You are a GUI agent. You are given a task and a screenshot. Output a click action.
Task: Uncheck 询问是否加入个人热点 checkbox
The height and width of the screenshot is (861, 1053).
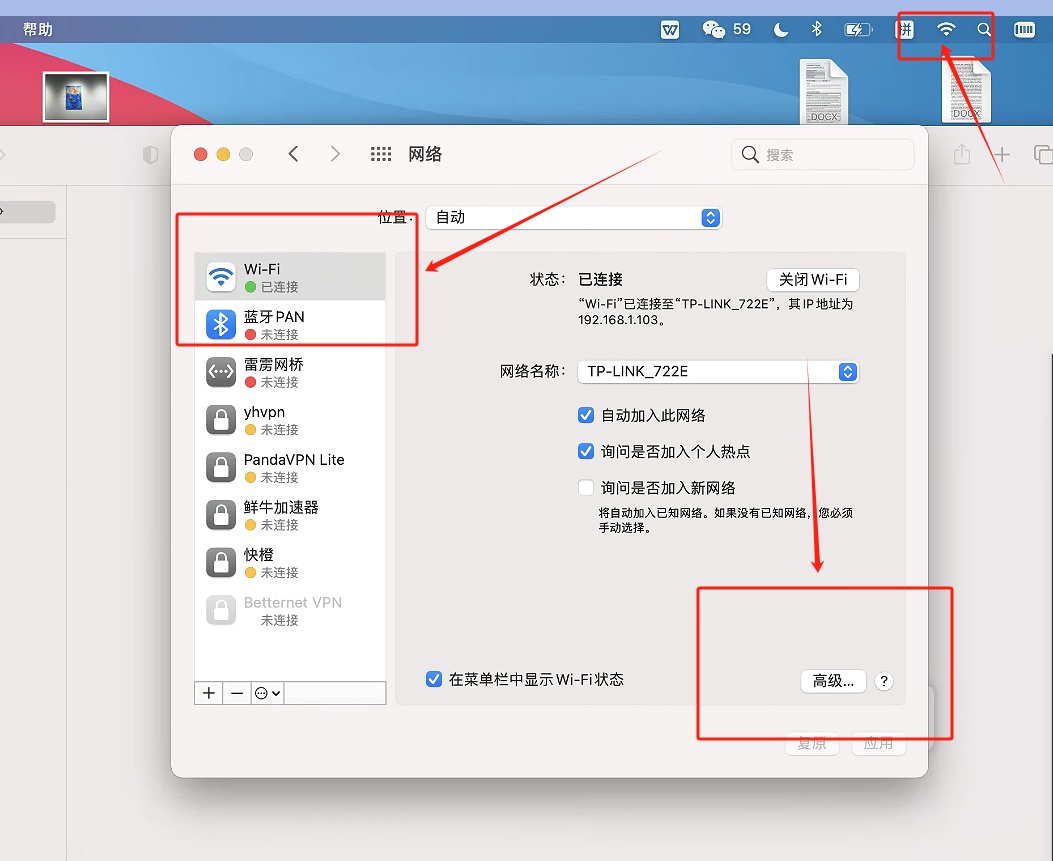coord(586,451)
